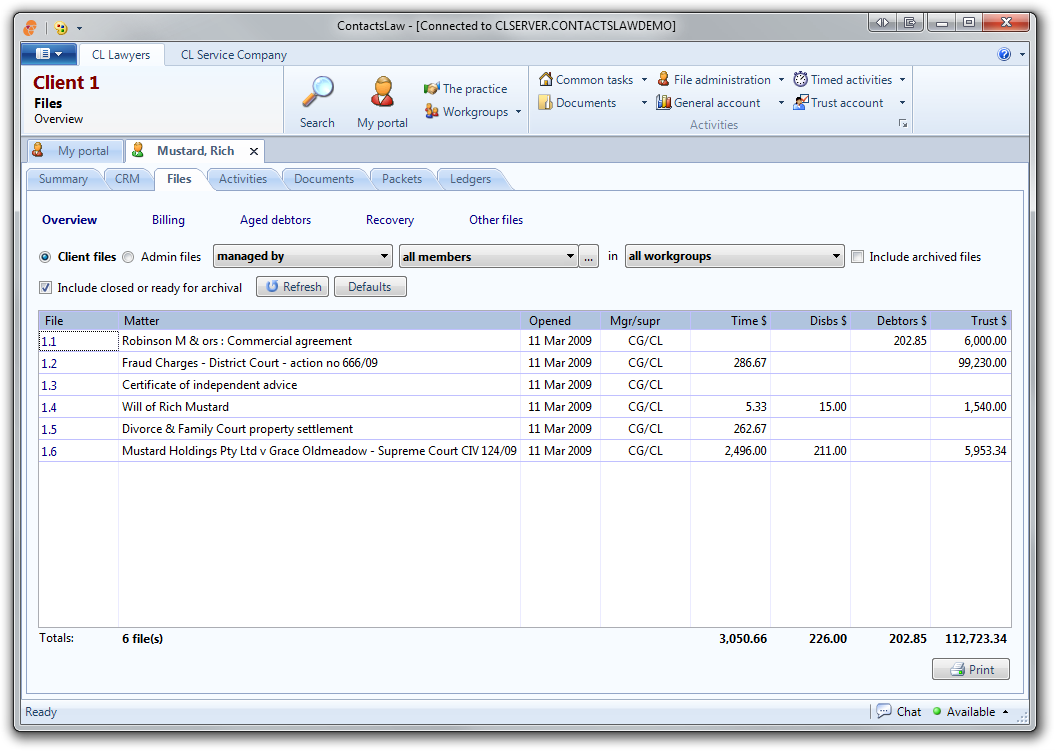The image size is (1055, 751).
Task: Click the Common tasks house icon
Action: click(546, 79)
